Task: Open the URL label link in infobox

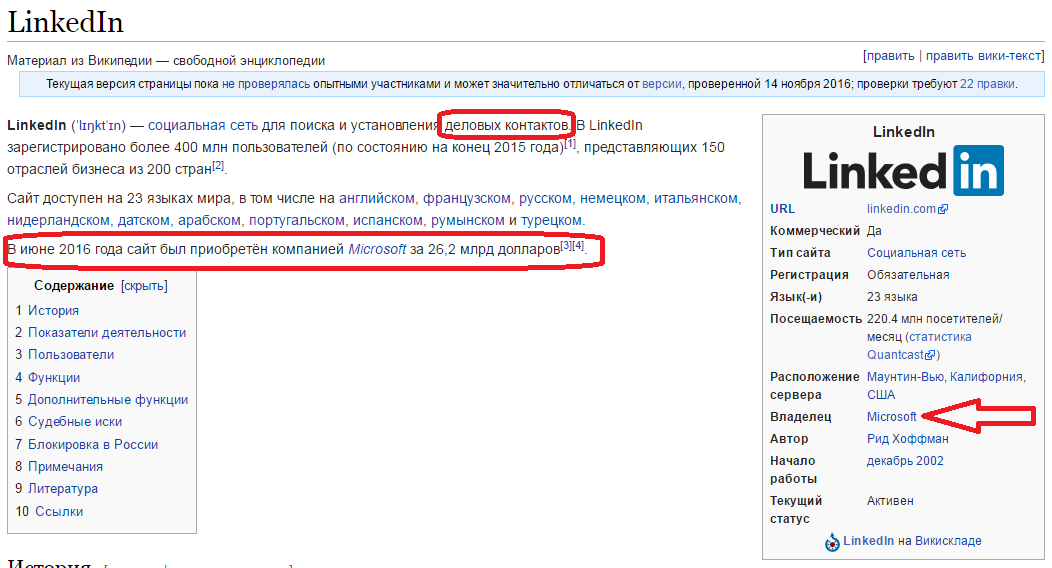Action: 782,209
